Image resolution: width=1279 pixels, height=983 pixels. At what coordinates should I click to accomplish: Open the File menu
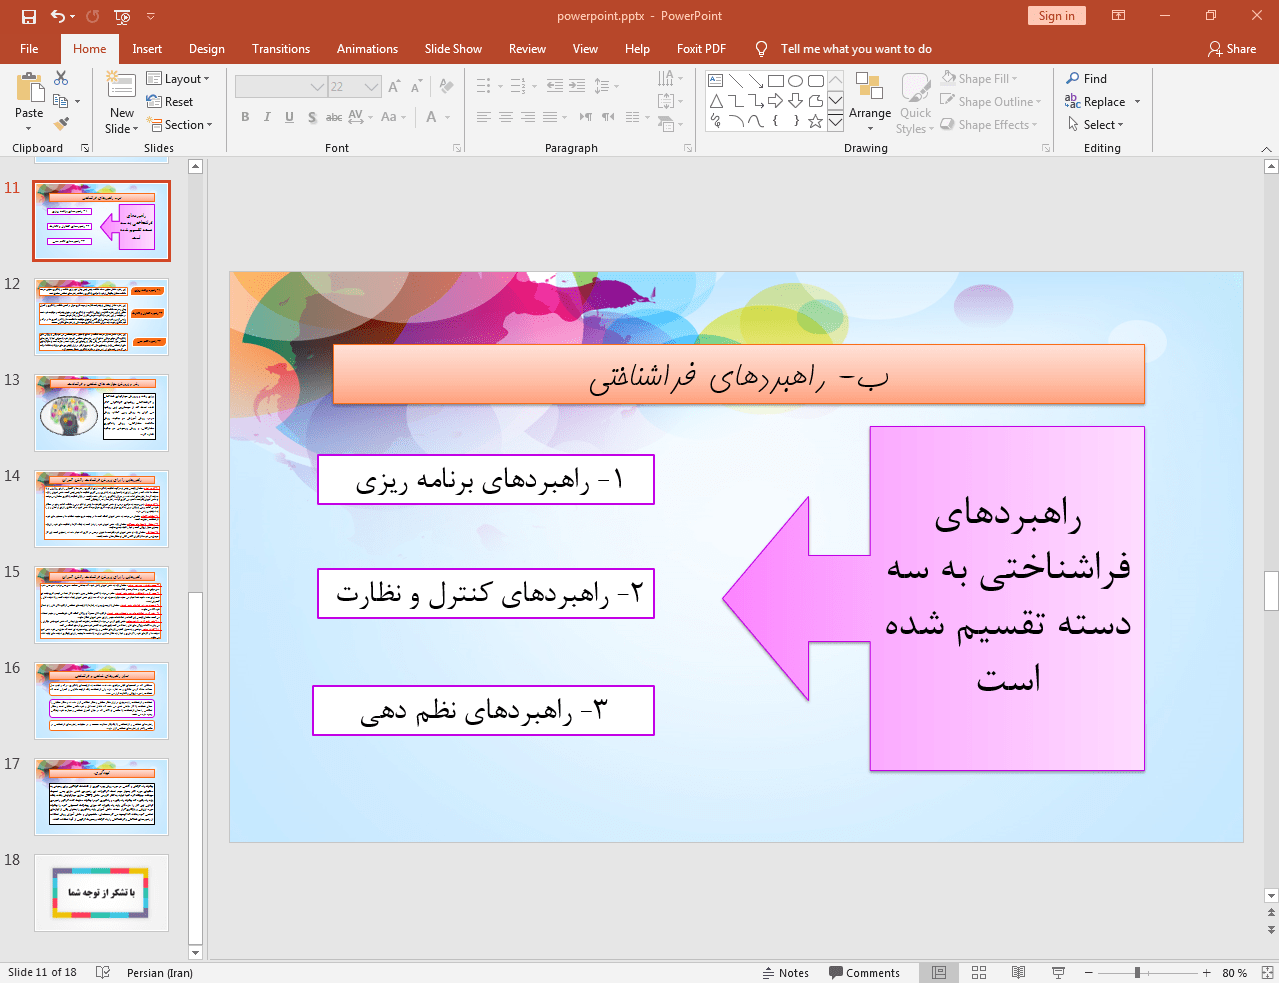point(29,48)
